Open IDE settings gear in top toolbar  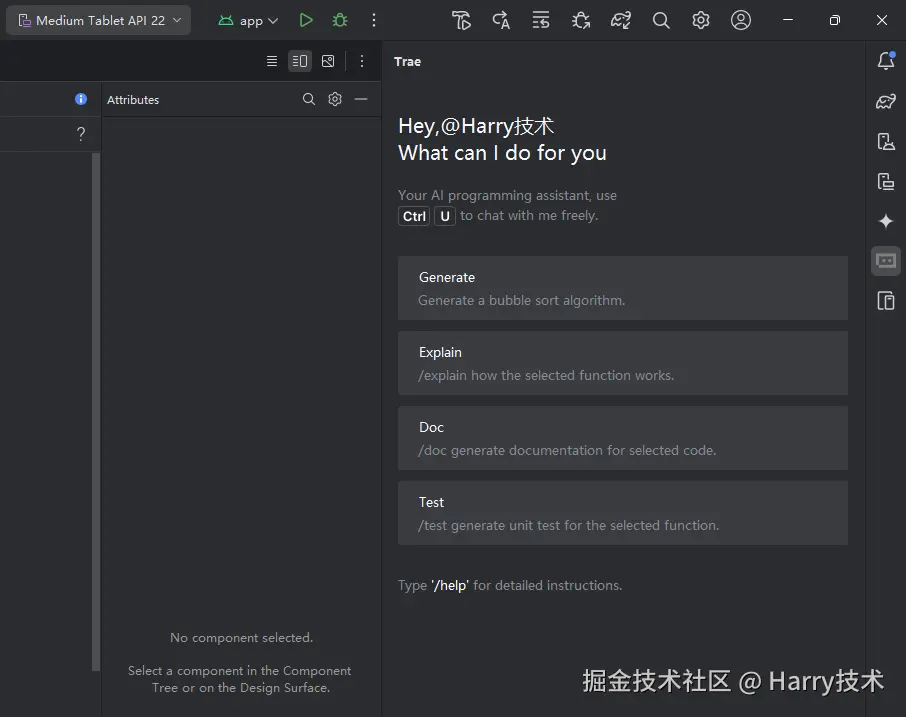coord(701,21)
